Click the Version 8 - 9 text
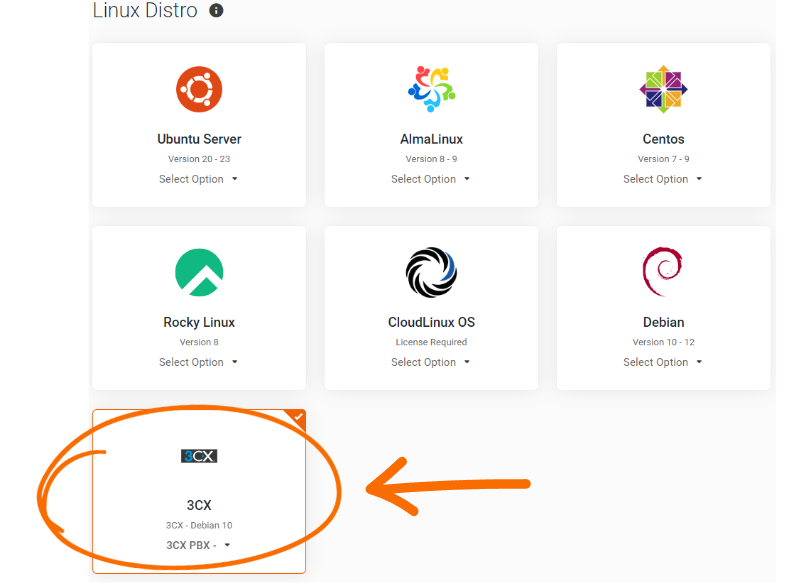 click(x=431, y=159)
